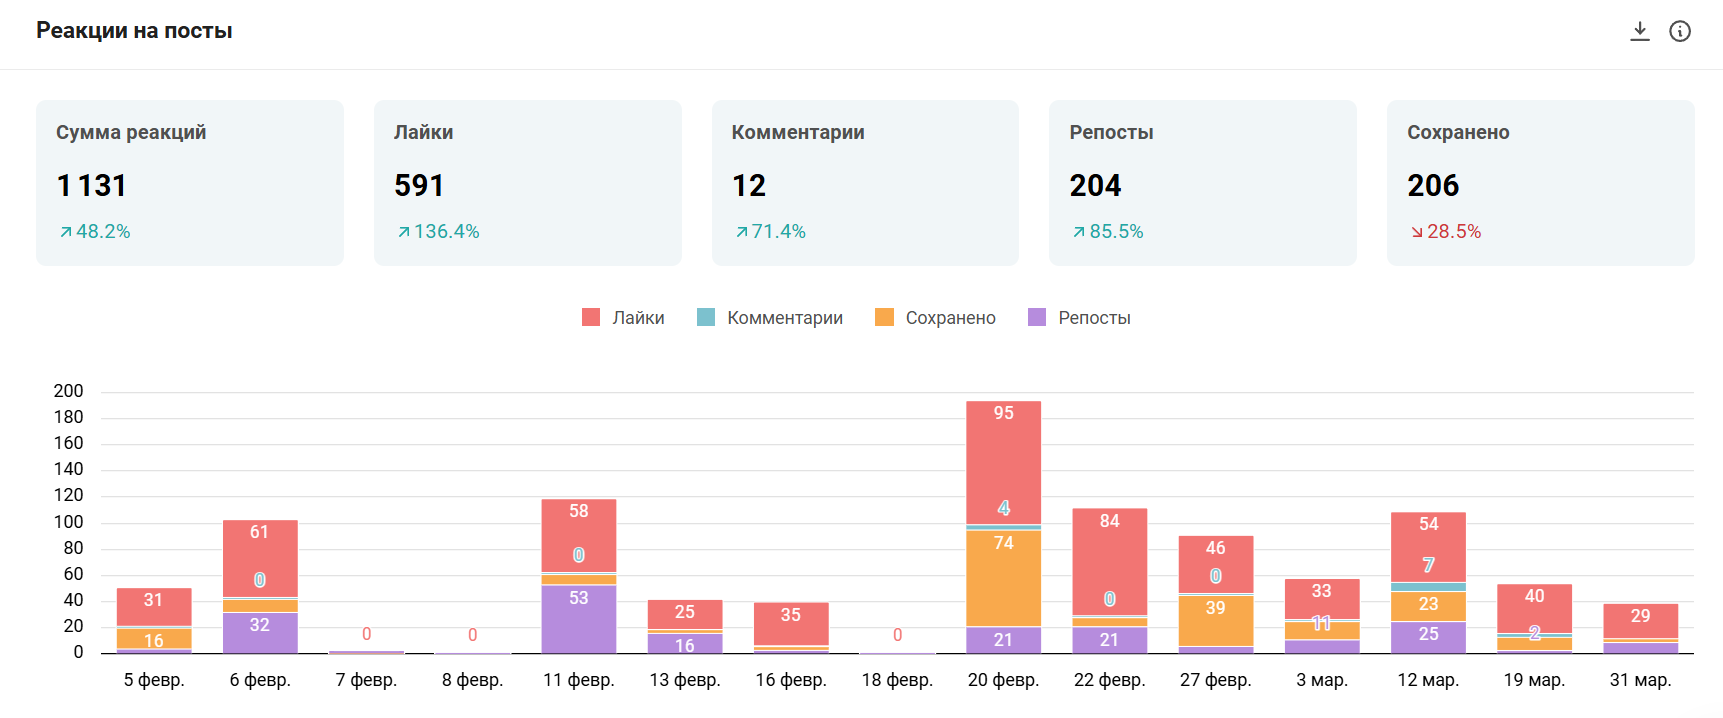Toggle Репосты series in legend
This screenshot has height=718, width=1723.
click(1079, 318)
